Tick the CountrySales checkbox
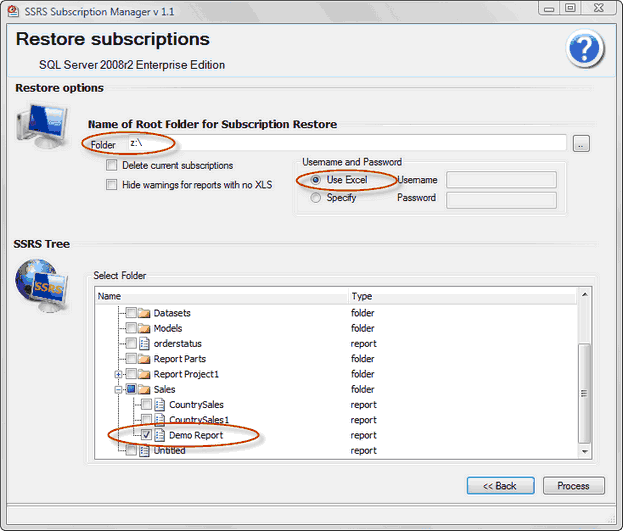The height and width of the screenshot is (531, 623). [x=146, y=404]
